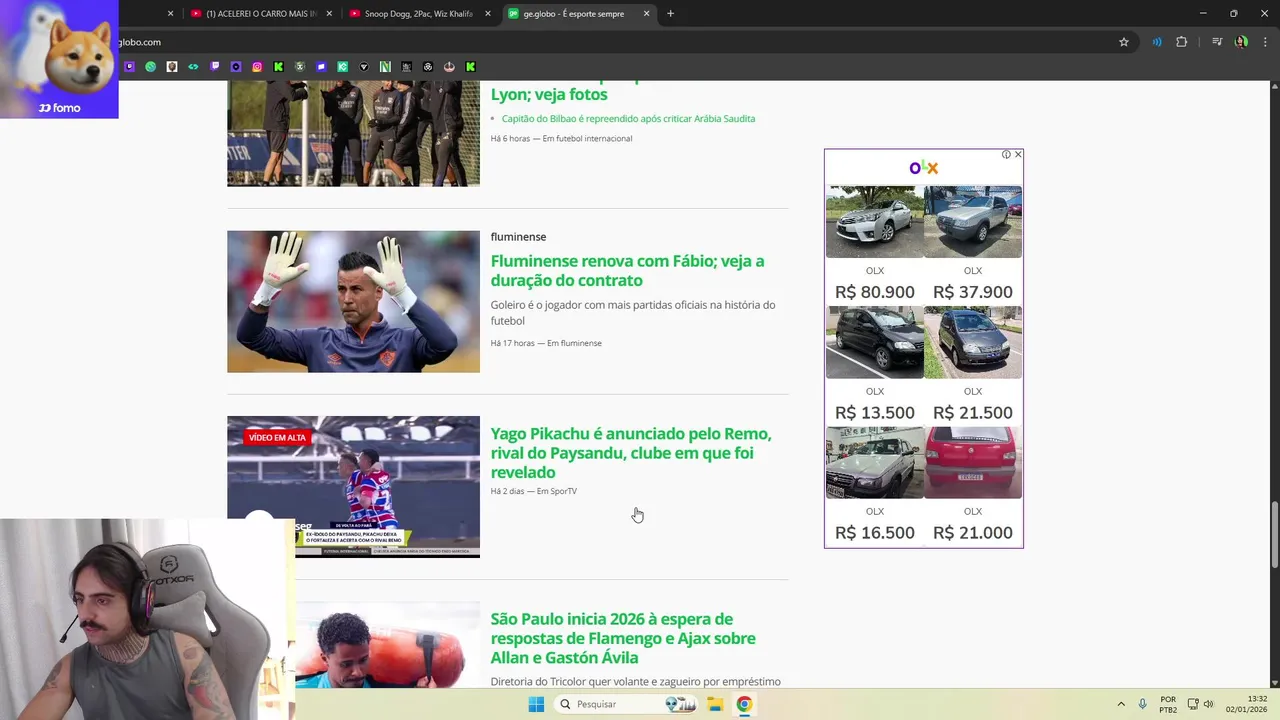Screen dimensions: 1280x720
Task: Open the OLX car listing priced R$ 37.900
Action: [x=973, y=243]
